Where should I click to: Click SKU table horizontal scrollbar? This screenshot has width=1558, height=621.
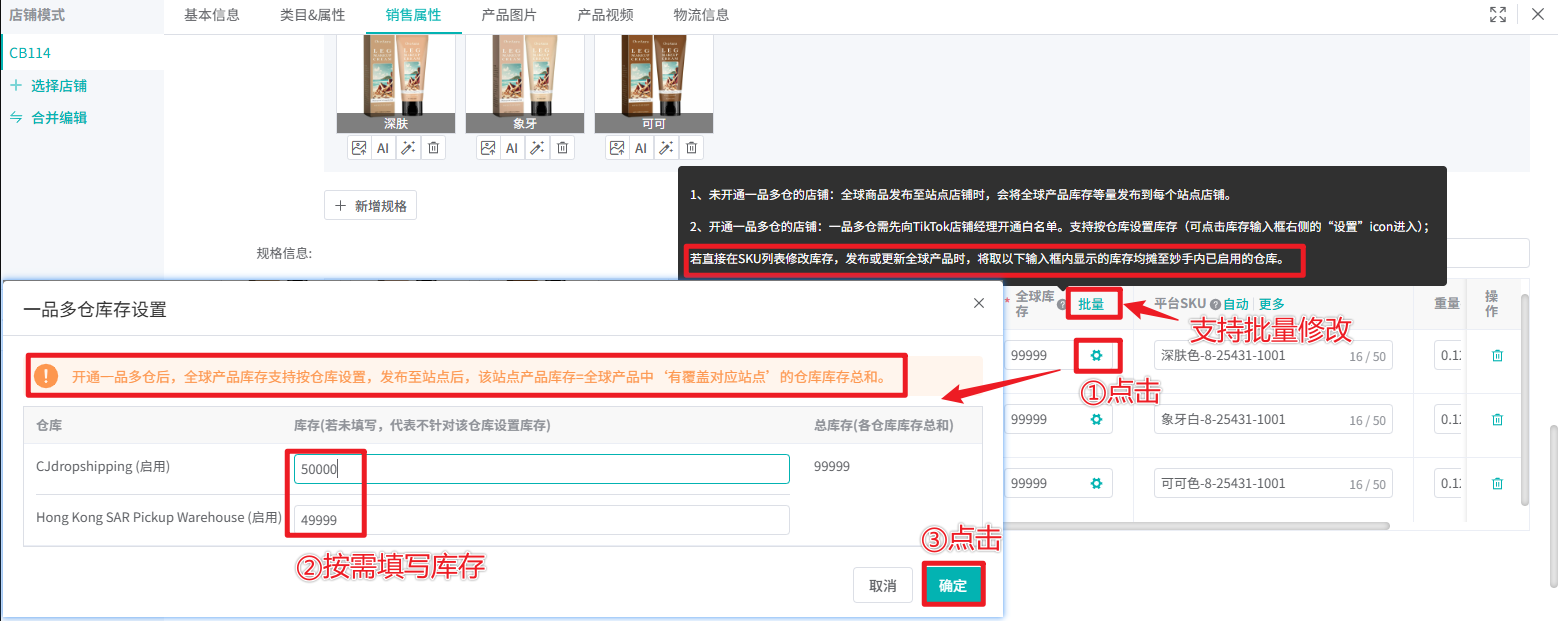click(x=1197, y=525)
